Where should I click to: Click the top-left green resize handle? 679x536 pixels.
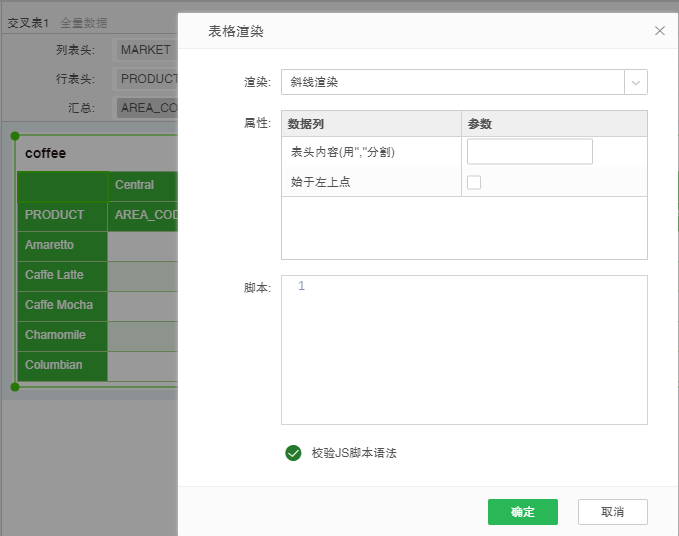(15, 136)
